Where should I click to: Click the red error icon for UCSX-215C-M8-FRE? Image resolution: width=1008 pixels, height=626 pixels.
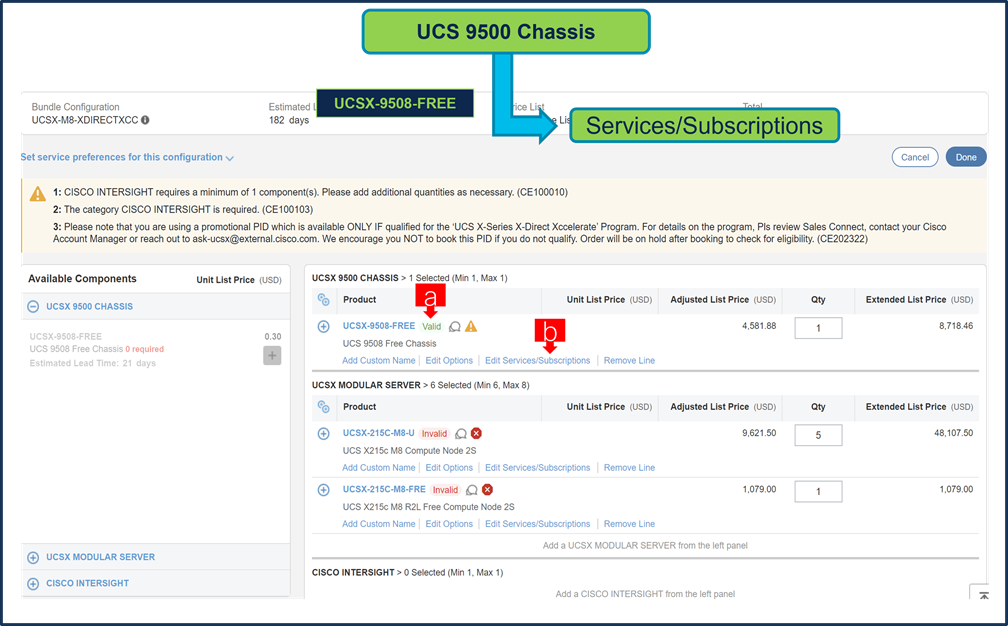click(487, 489)
